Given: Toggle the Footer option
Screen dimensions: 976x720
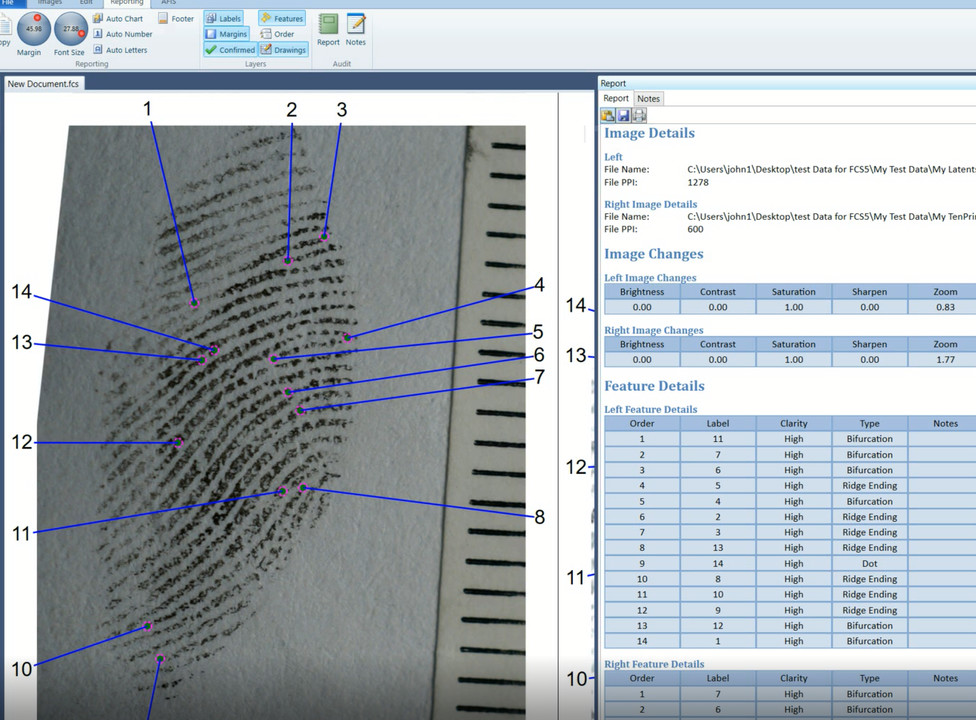Looking at the screenshot, I should point(176,19).
